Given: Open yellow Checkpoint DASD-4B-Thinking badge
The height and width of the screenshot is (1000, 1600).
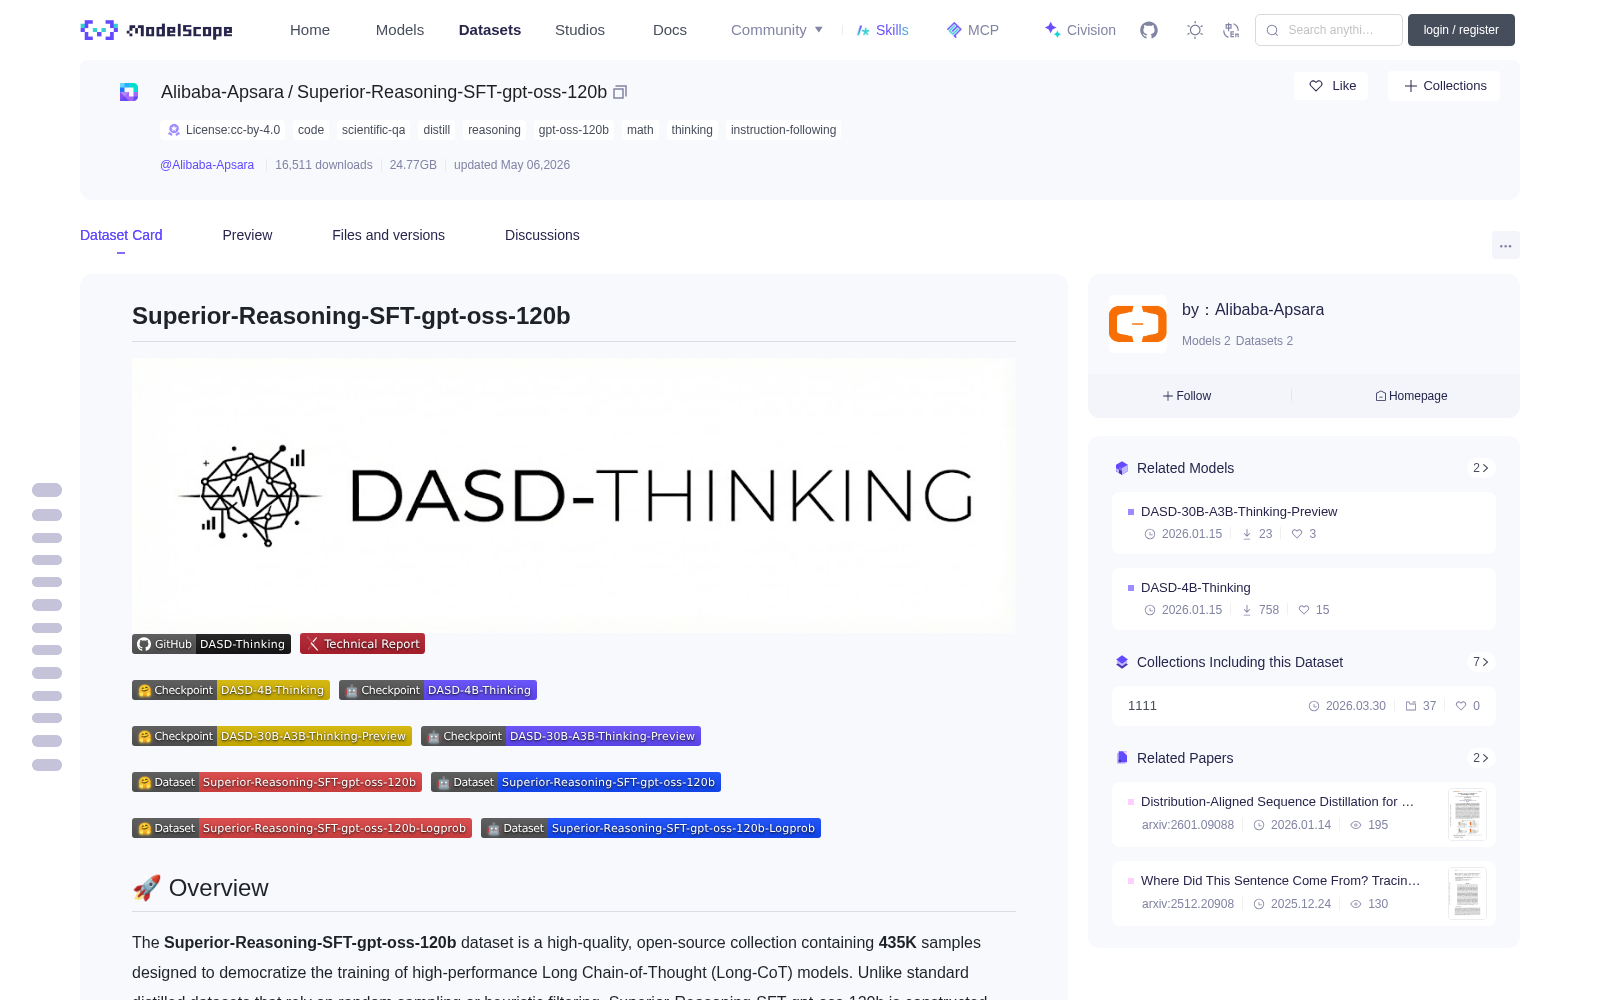Looking at the screenshot, I should 231,690.
